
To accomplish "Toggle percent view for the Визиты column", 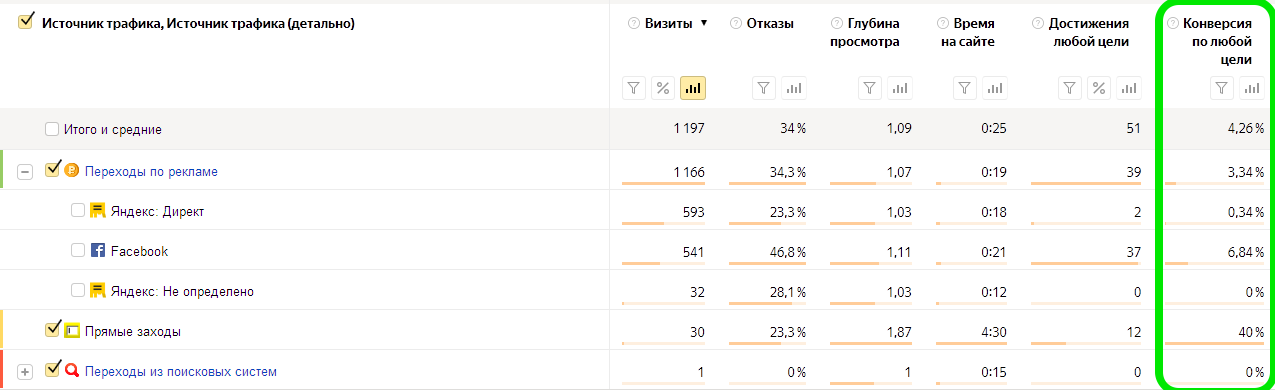I will click(663, 88).
